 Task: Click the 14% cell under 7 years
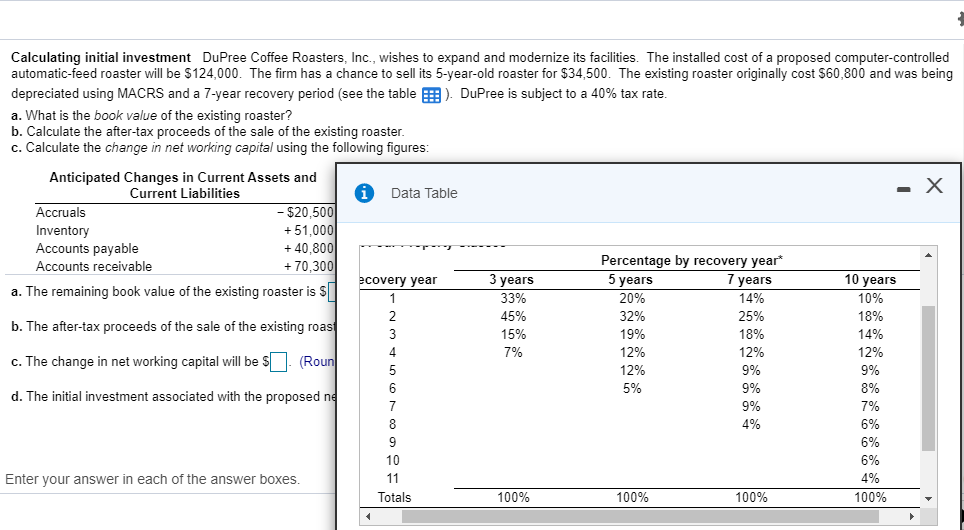751,299
